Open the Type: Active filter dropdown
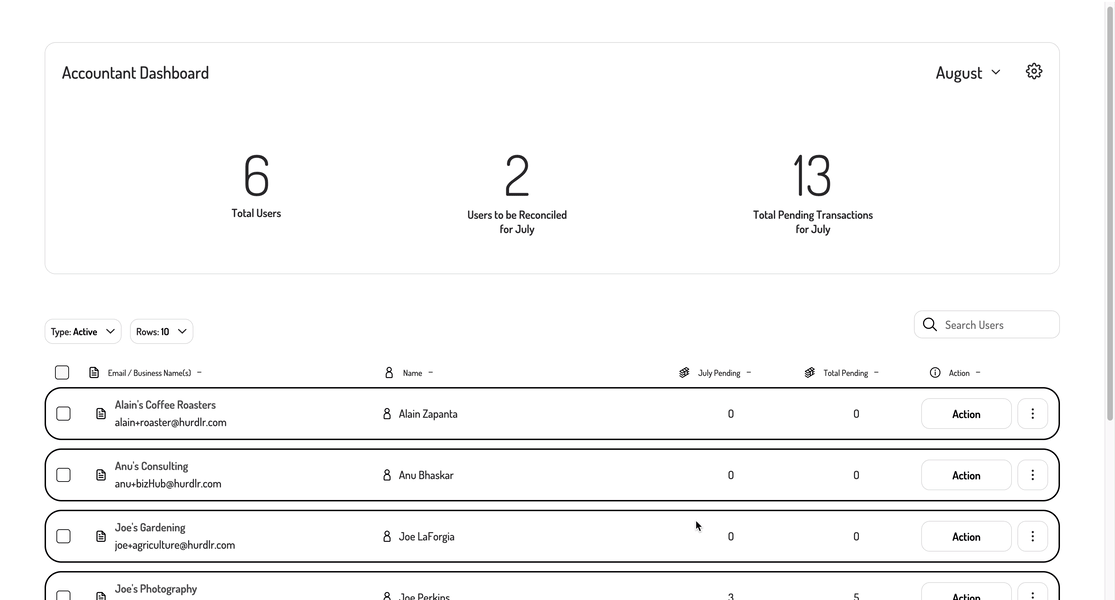The width and height of the screenshot is (1115, 600). tap(82, 331)
